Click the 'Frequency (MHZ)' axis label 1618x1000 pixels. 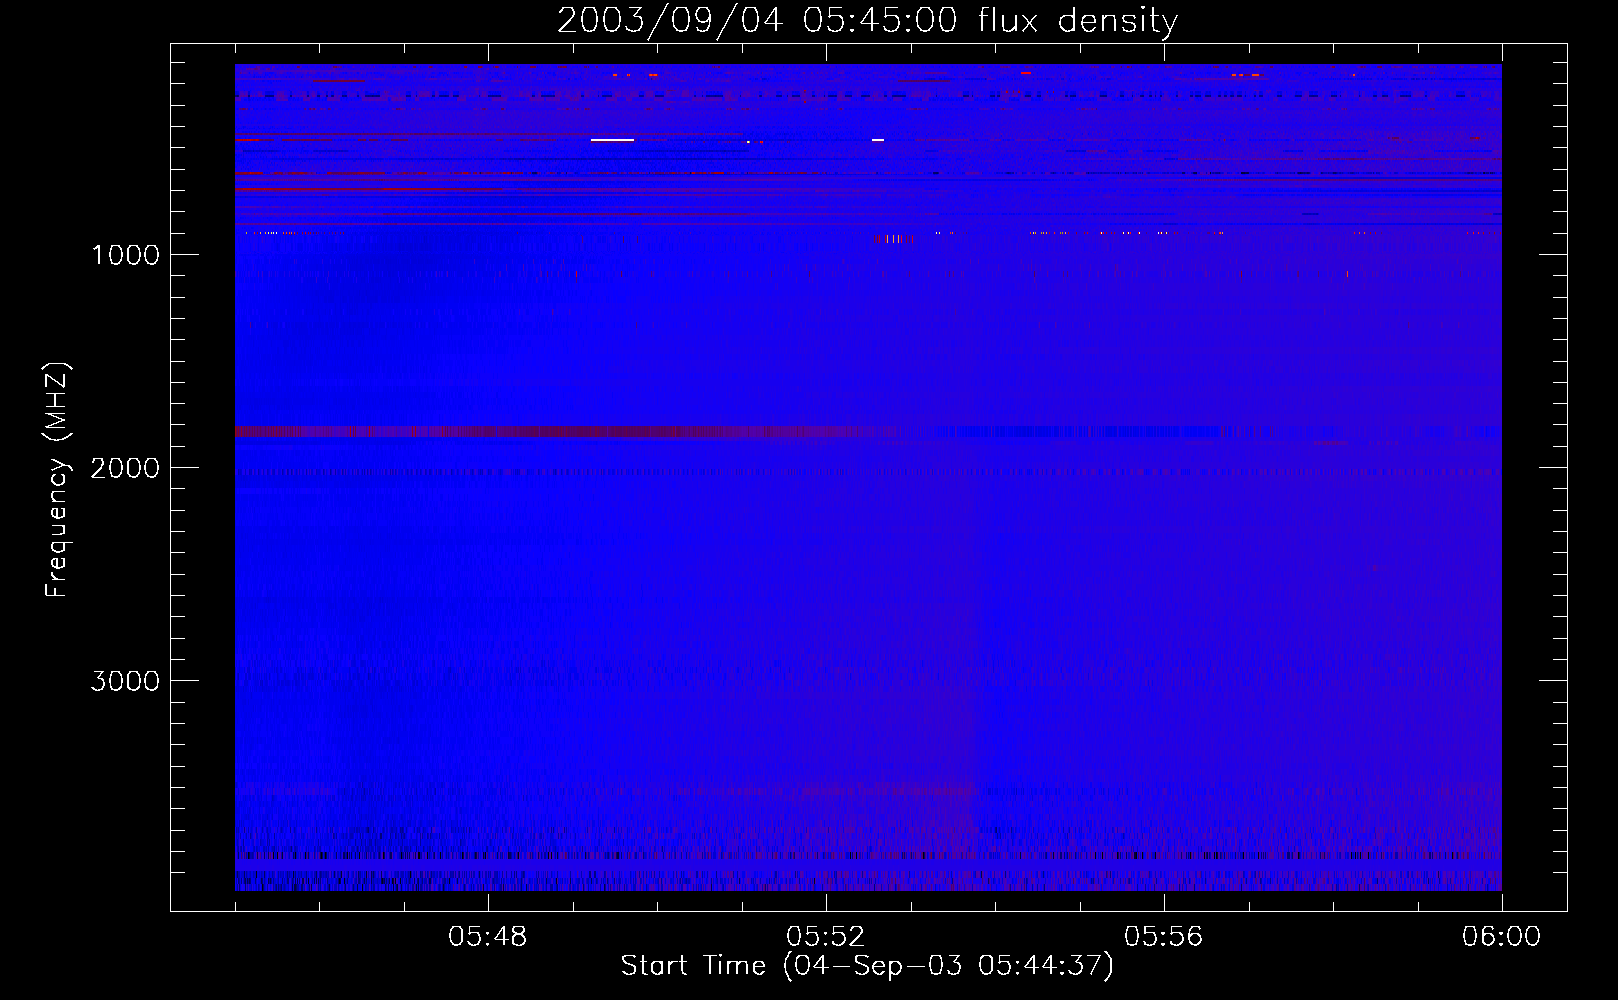click(58, 480)
